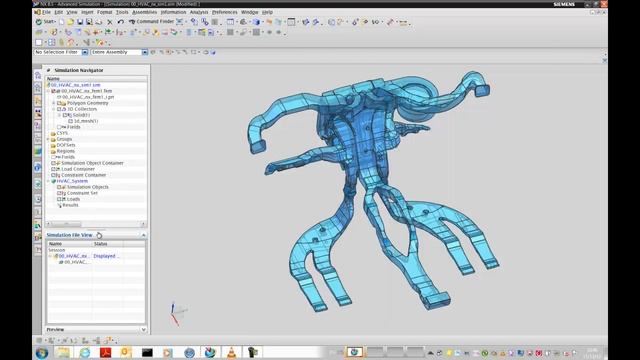Click the Simulation Navigator panel title
Screen dimensions: 640x360
79,70
